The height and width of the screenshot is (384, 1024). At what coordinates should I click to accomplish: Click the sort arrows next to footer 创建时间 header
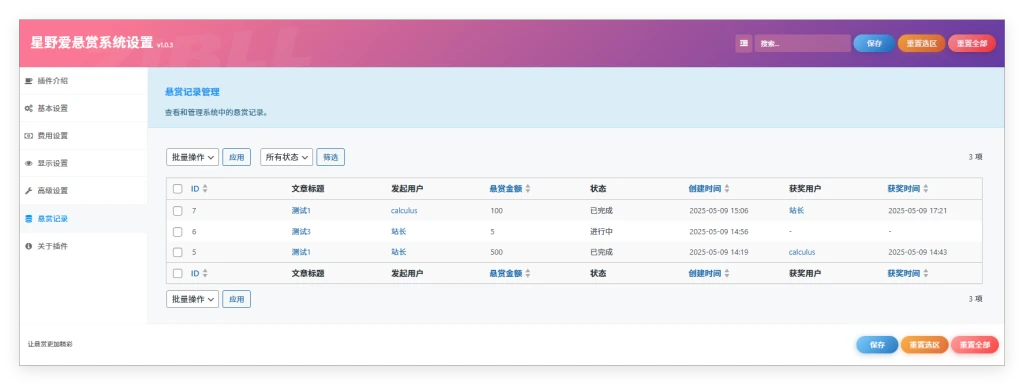(x=727, y=274)
